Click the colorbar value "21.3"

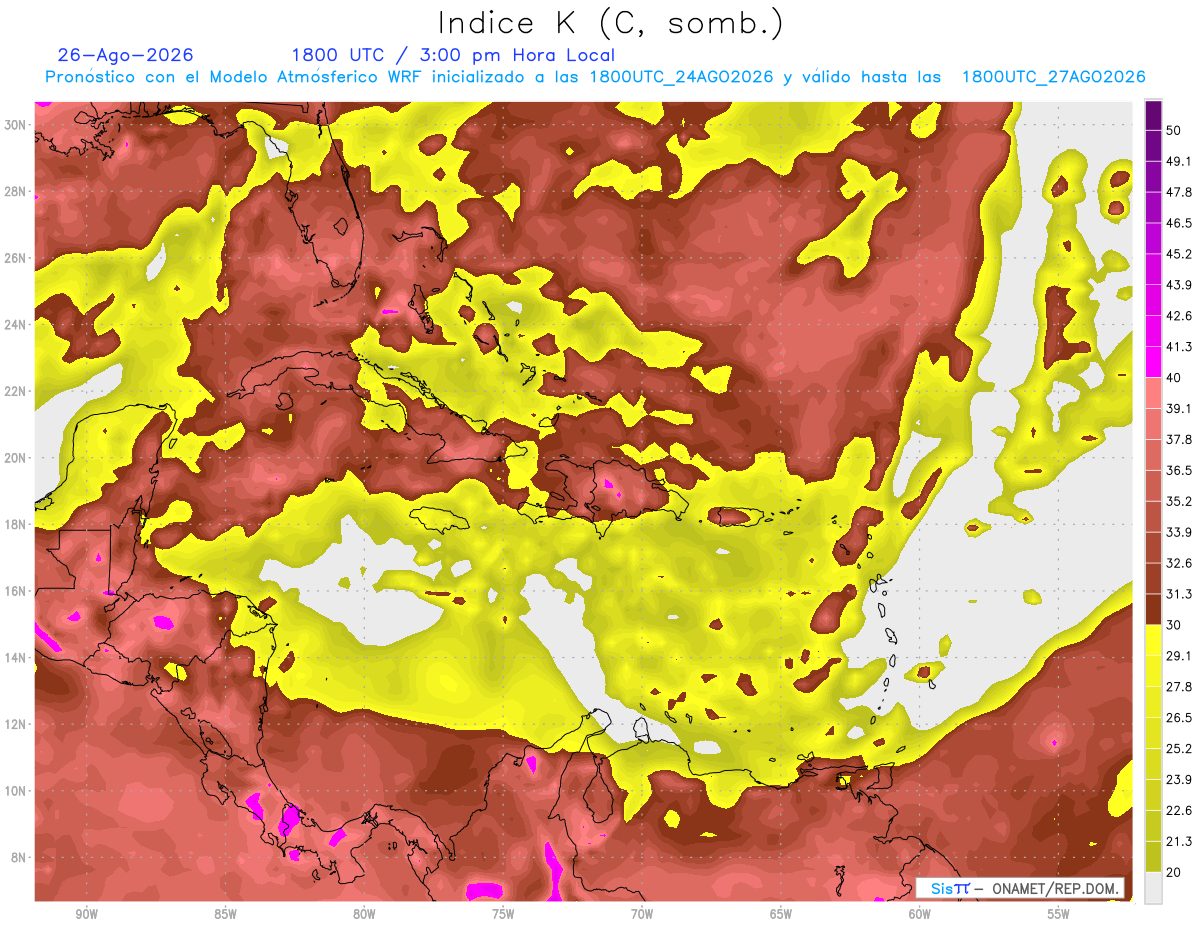(1179, 842)
